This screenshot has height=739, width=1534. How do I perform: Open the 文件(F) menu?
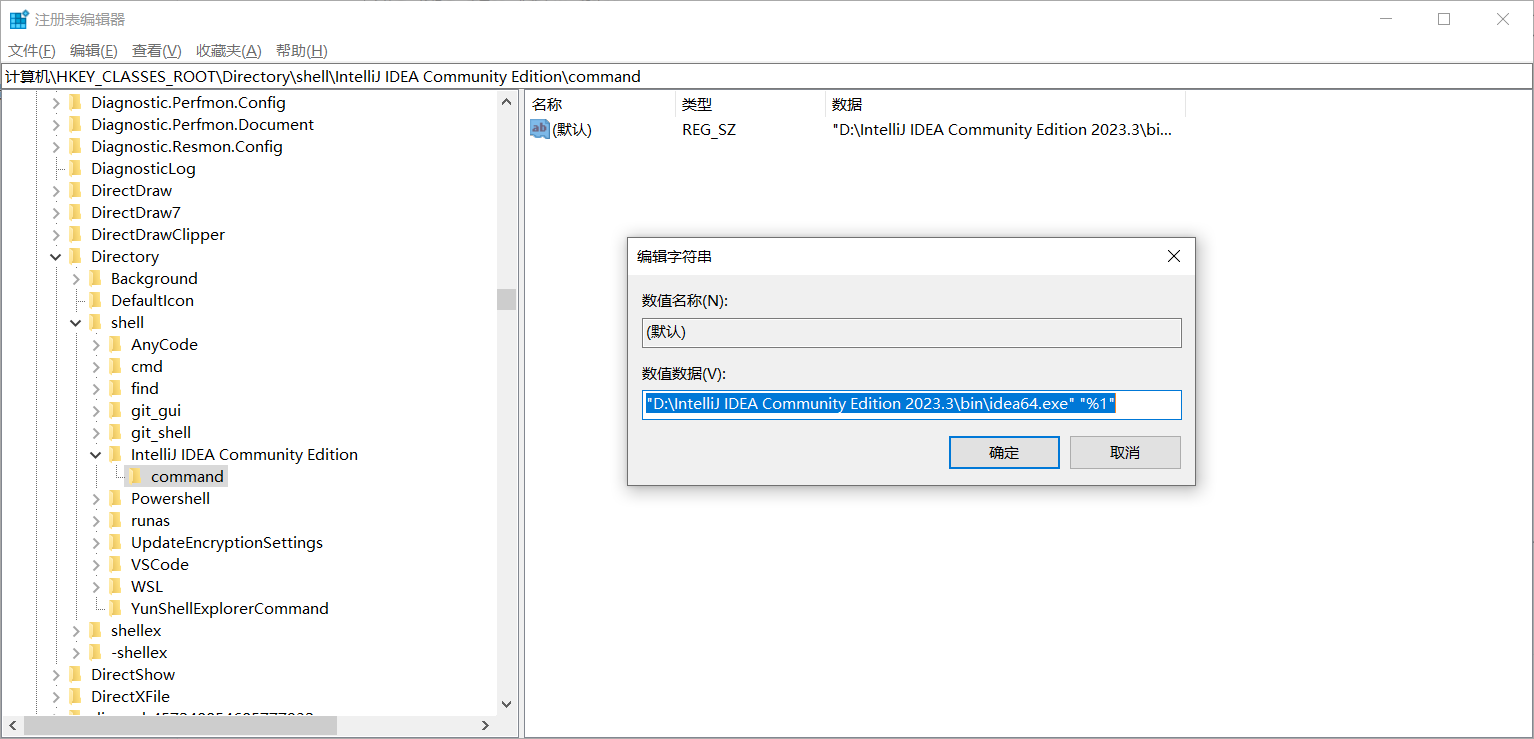click(32, 51)
